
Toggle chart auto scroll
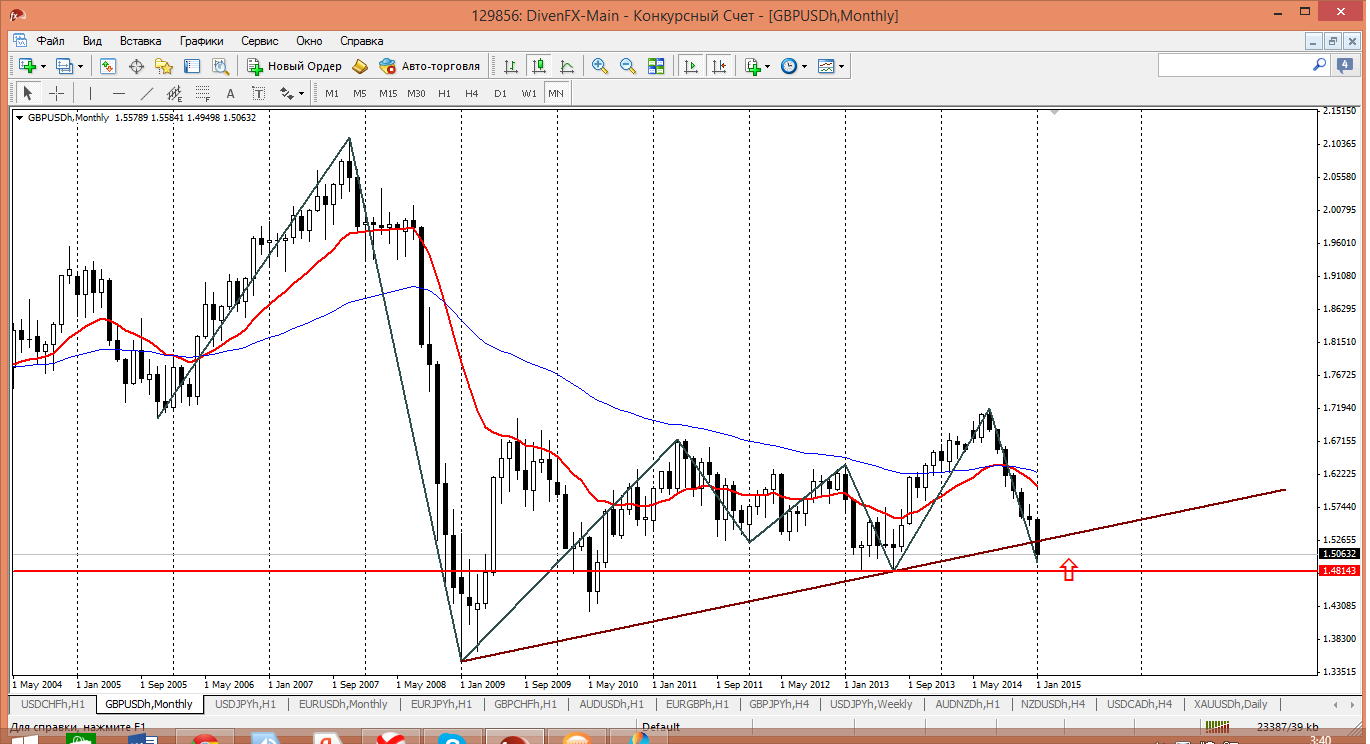[690, 66]
